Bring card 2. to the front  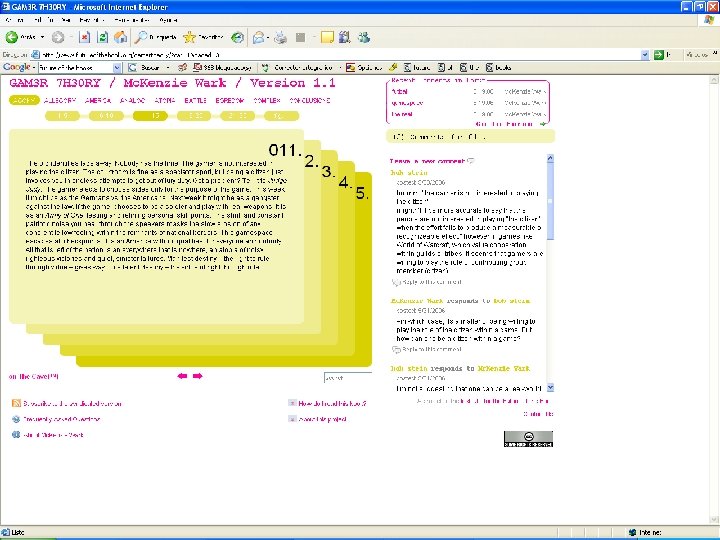pyautogui.click(x=312, y=161)
